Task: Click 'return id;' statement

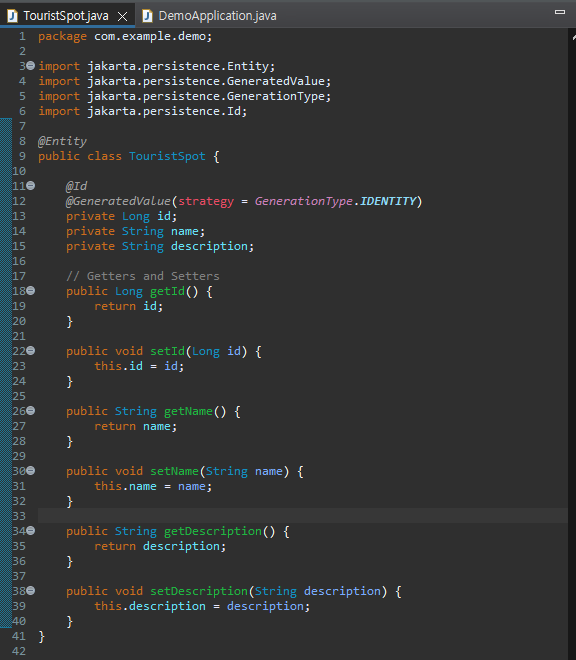Action: click(x=128, y=306)
